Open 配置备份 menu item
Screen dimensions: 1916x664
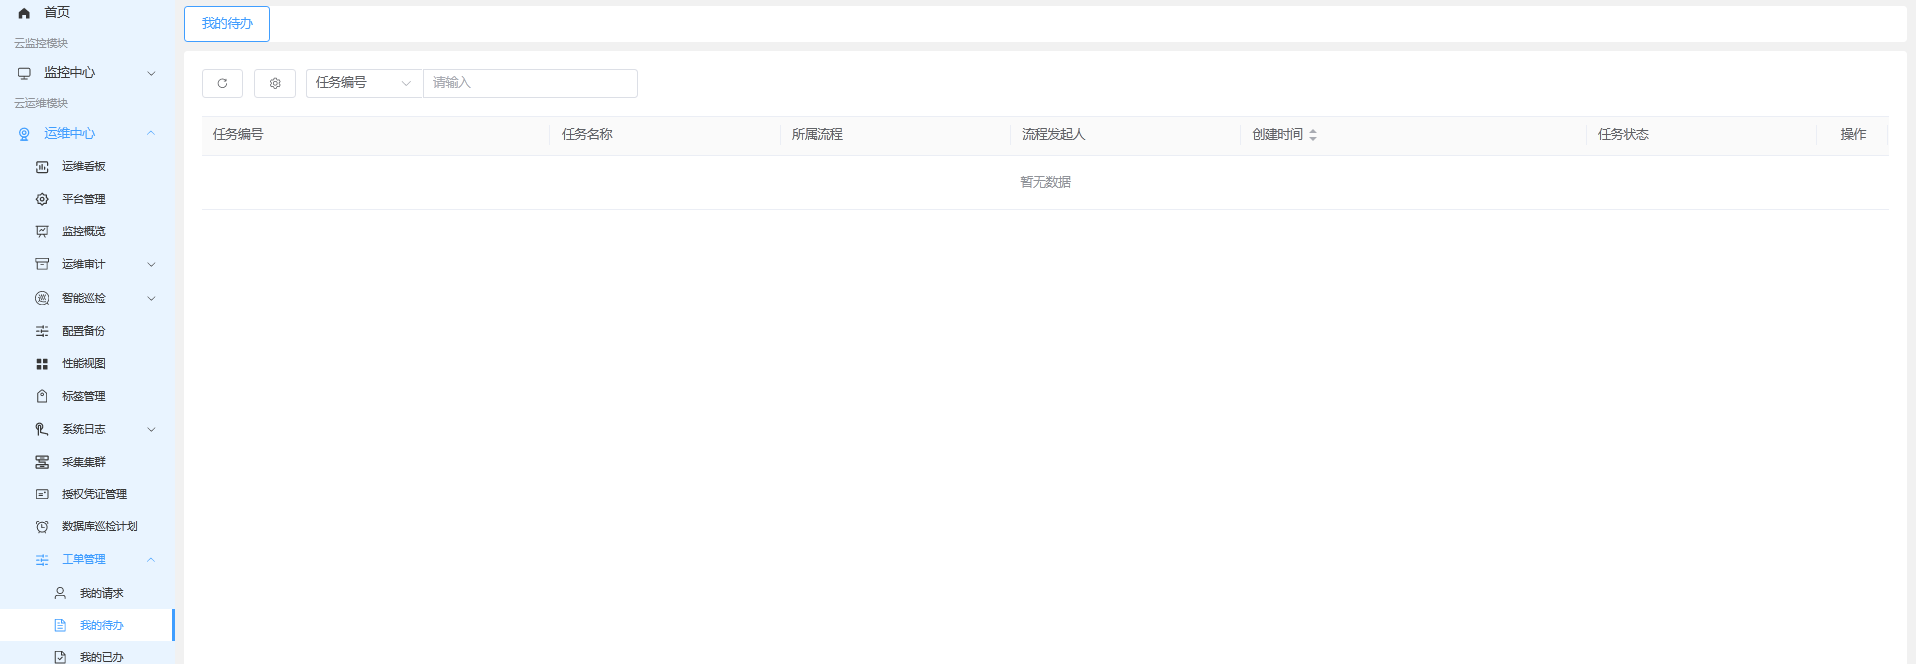[84, 331]
